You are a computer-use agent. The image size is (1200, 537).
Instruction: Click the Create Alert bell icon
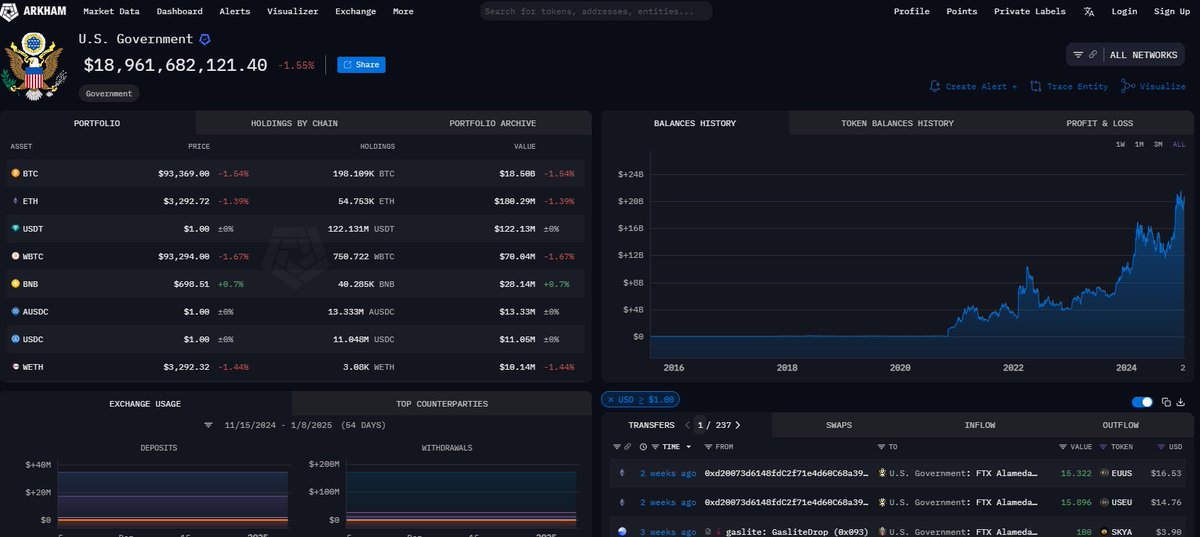tap(935, 87)
